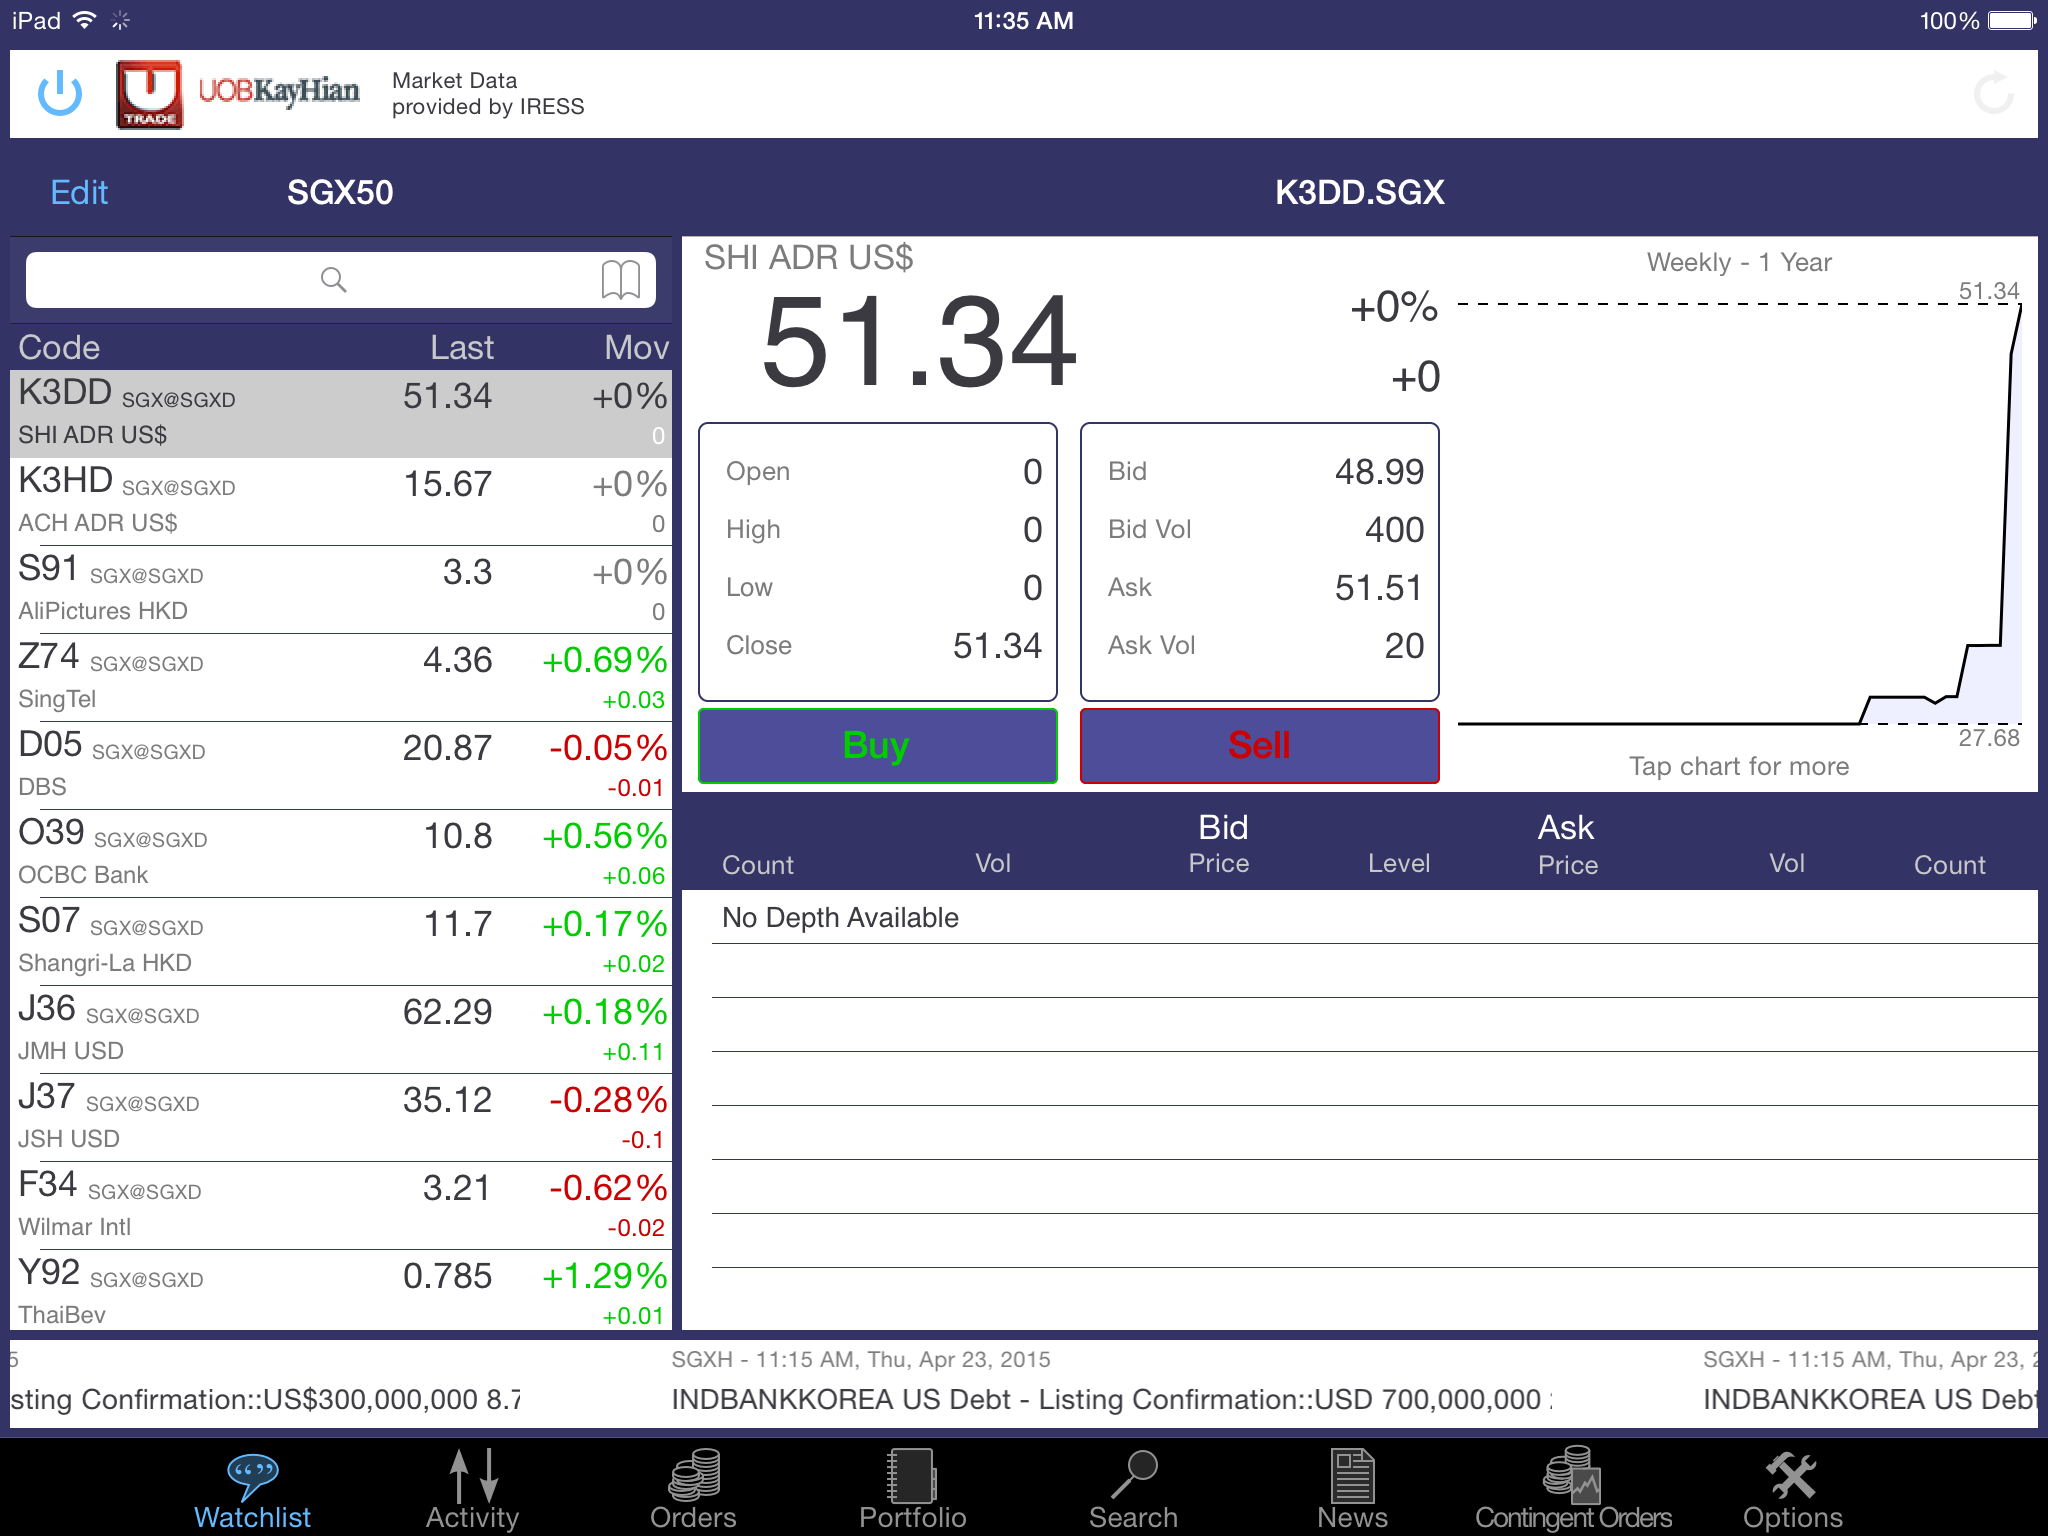This screenshot has height=1536, width=2048.
Task: Select the K3DD SHI ADR row
Action: pyautogui.click(x=341, y=414)
